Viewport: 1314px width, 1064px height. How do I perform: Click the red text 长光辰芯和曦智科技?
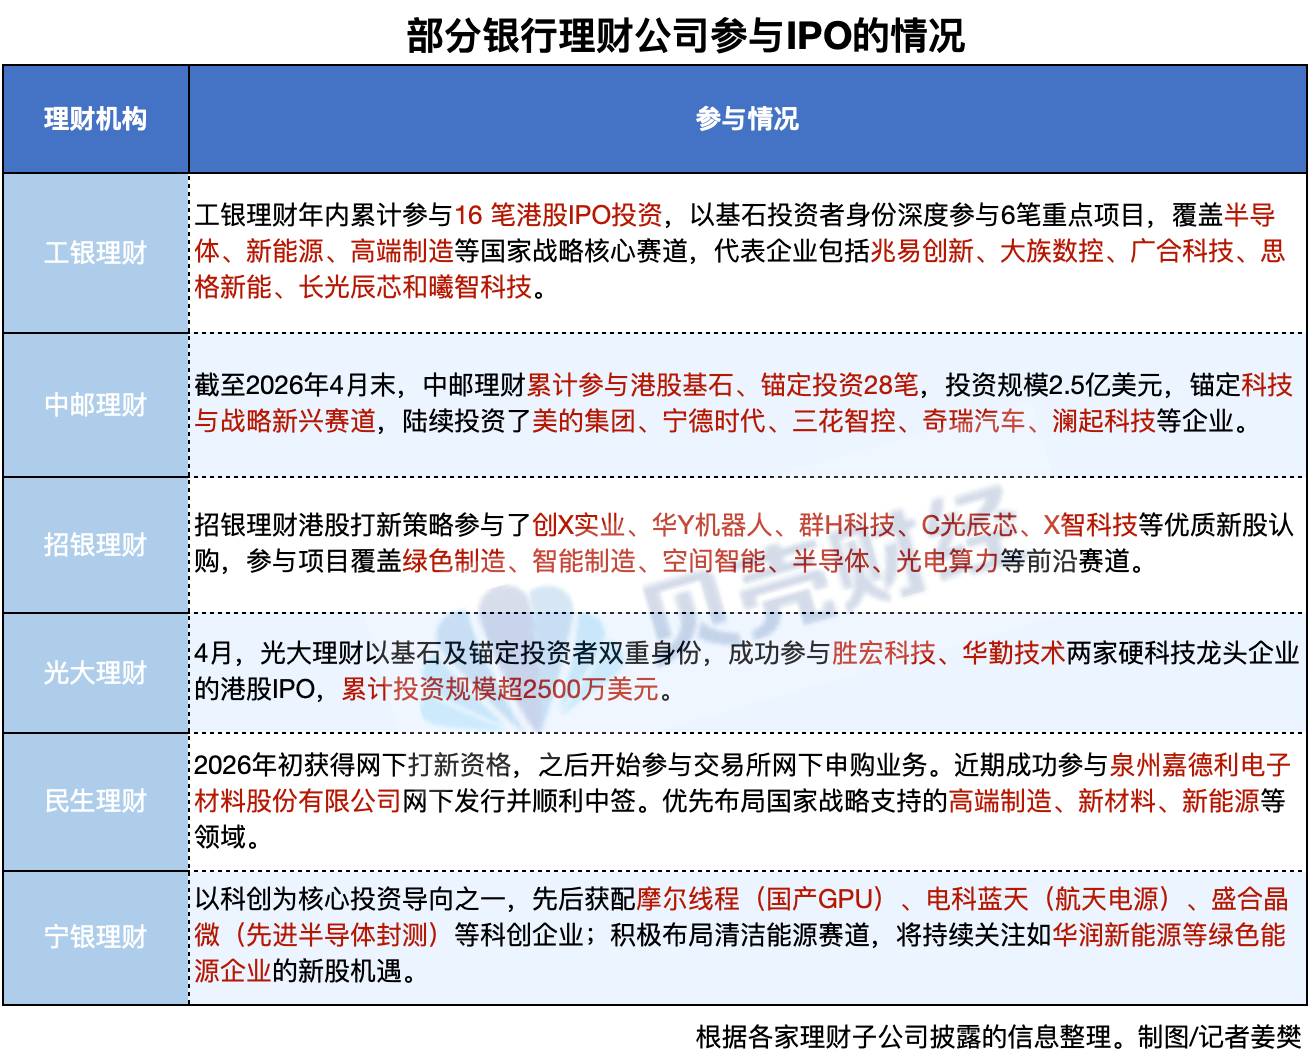(x=416, y=287)
